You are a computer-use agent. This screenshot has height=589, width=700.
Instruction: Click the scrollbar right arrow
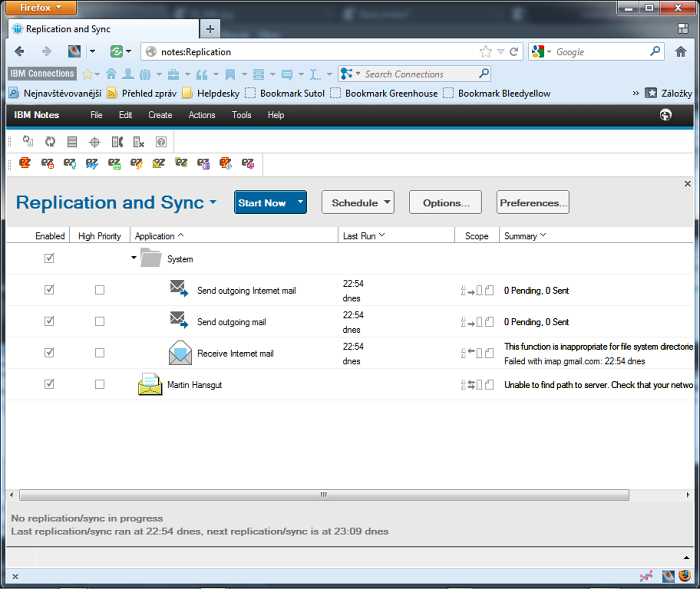(x=688, y=495)
